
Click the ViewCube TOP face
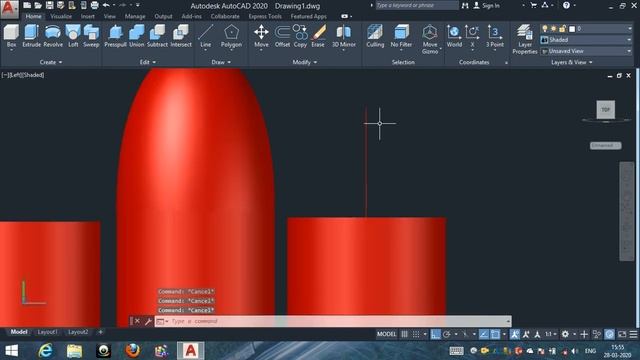pyautogui.click(x=605, y=109)
